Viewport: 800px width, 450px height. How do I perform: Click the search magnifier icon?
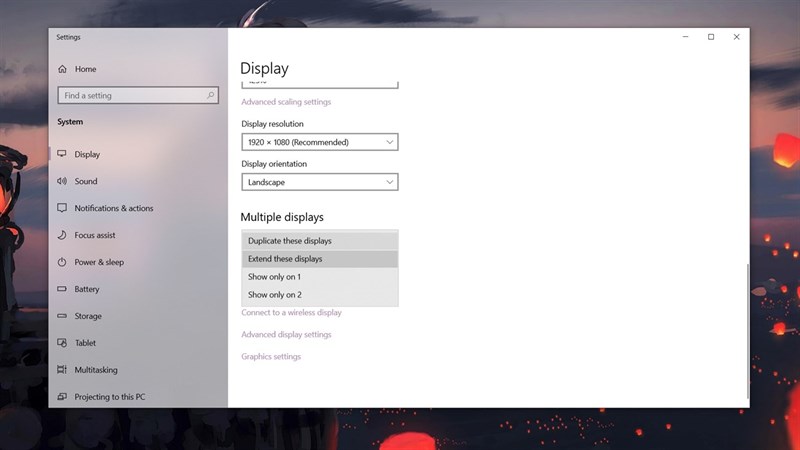[210, 95]
